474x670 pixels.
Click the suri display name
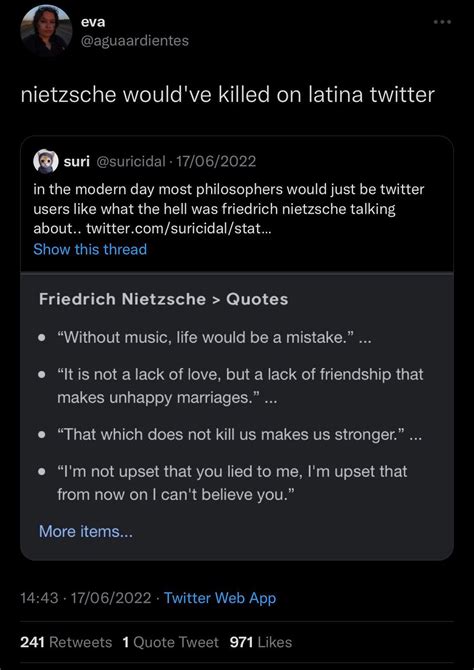(x=77, y=162)
